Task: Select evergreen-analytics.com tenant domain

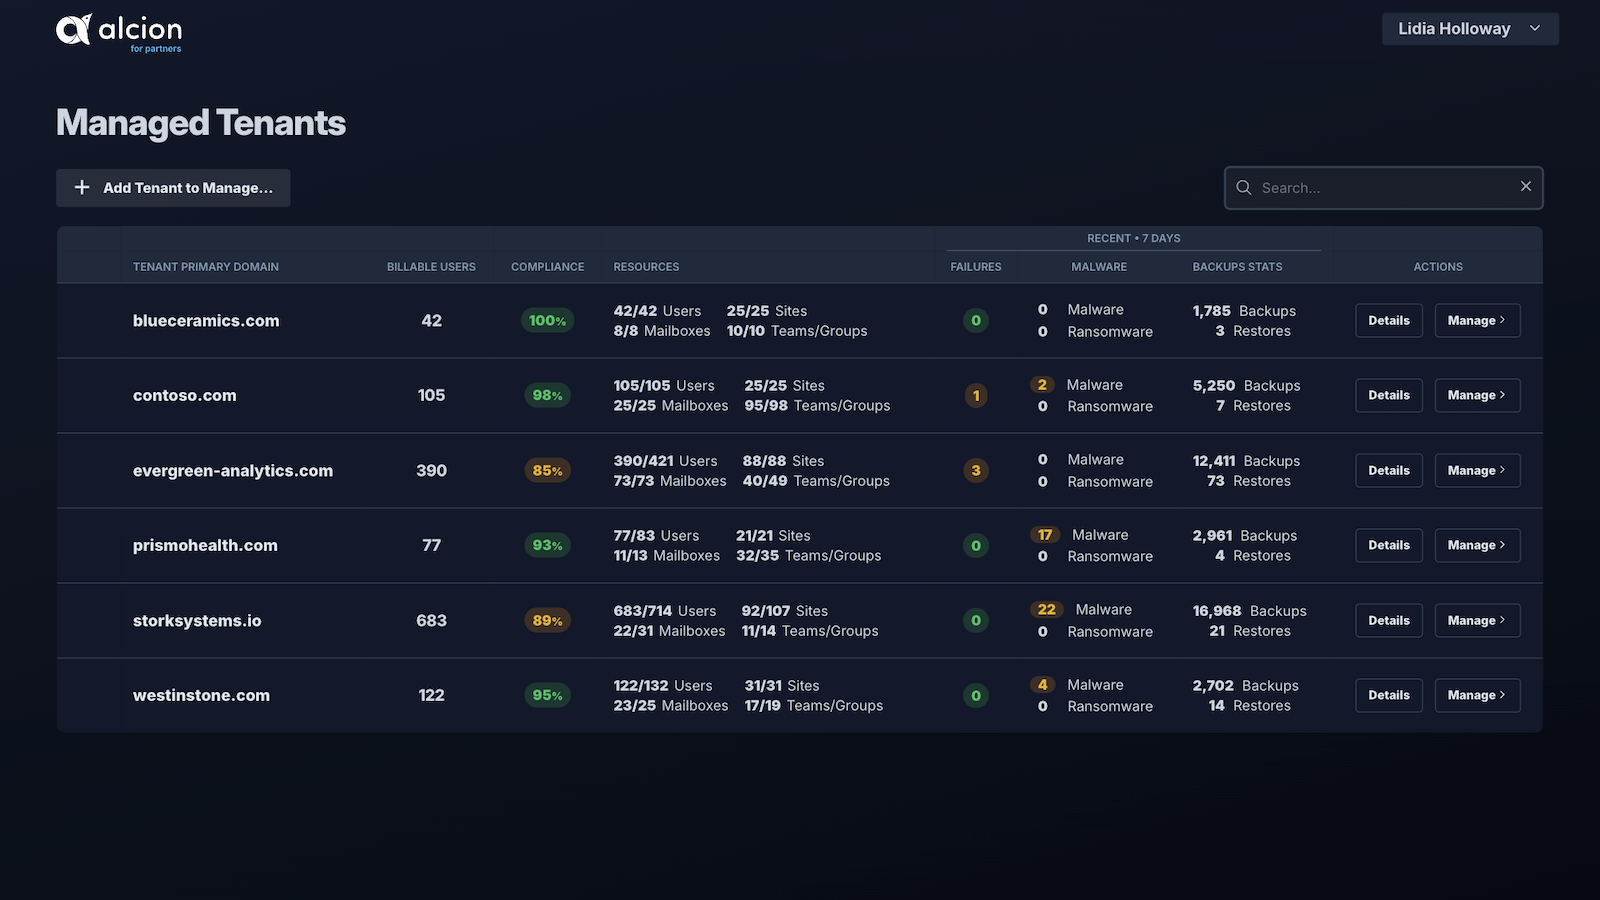Action: 233,471
